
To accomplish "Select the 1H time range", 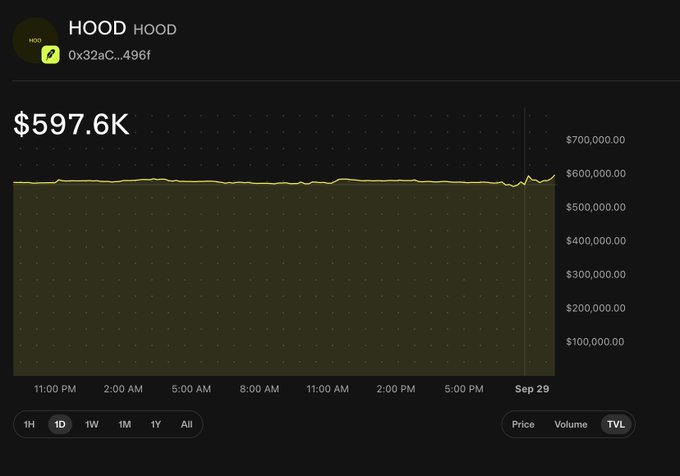I will (29, 424).
